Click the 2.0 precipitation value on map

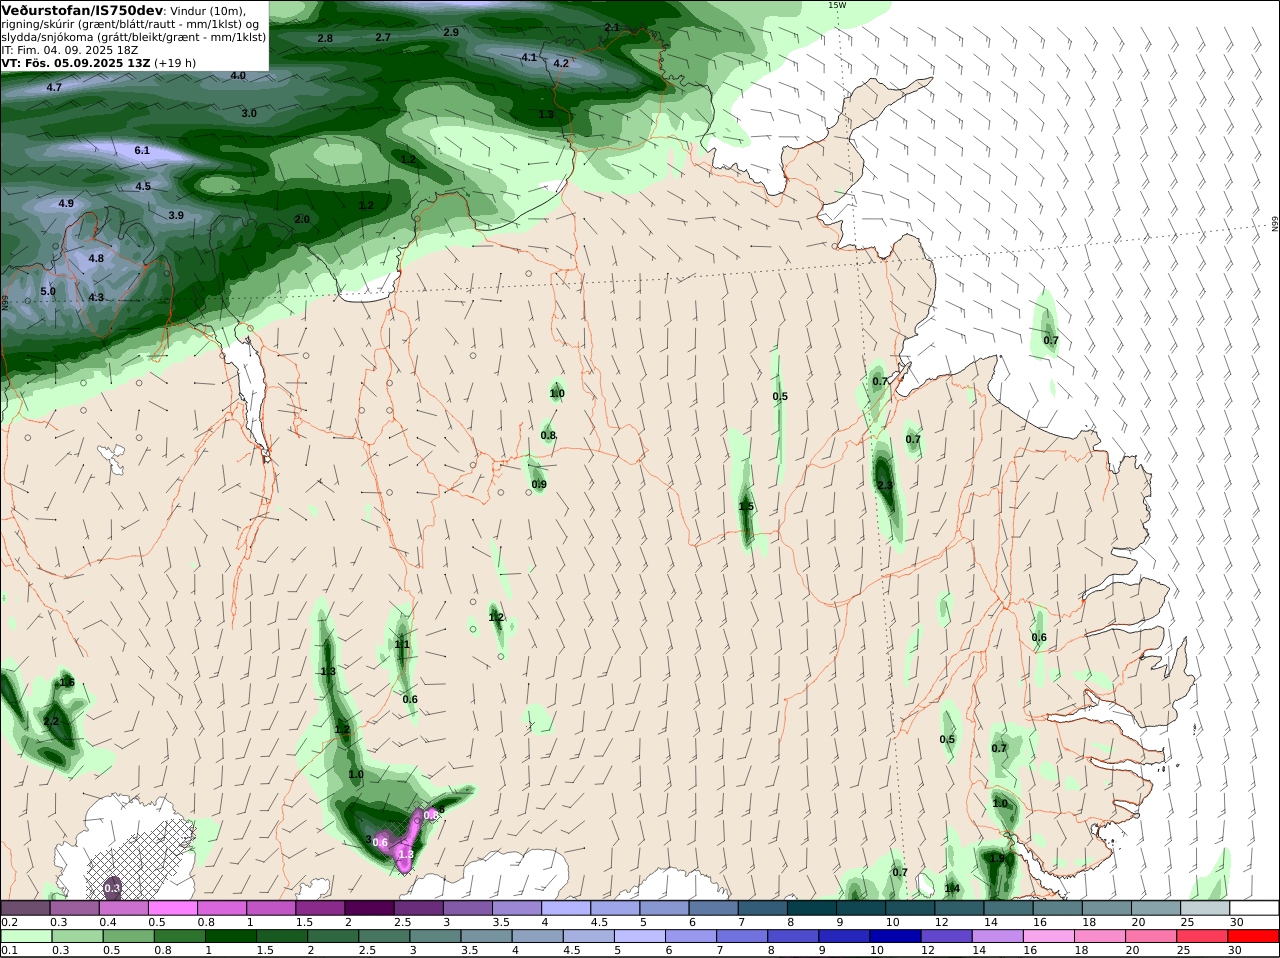click(302, 219)
